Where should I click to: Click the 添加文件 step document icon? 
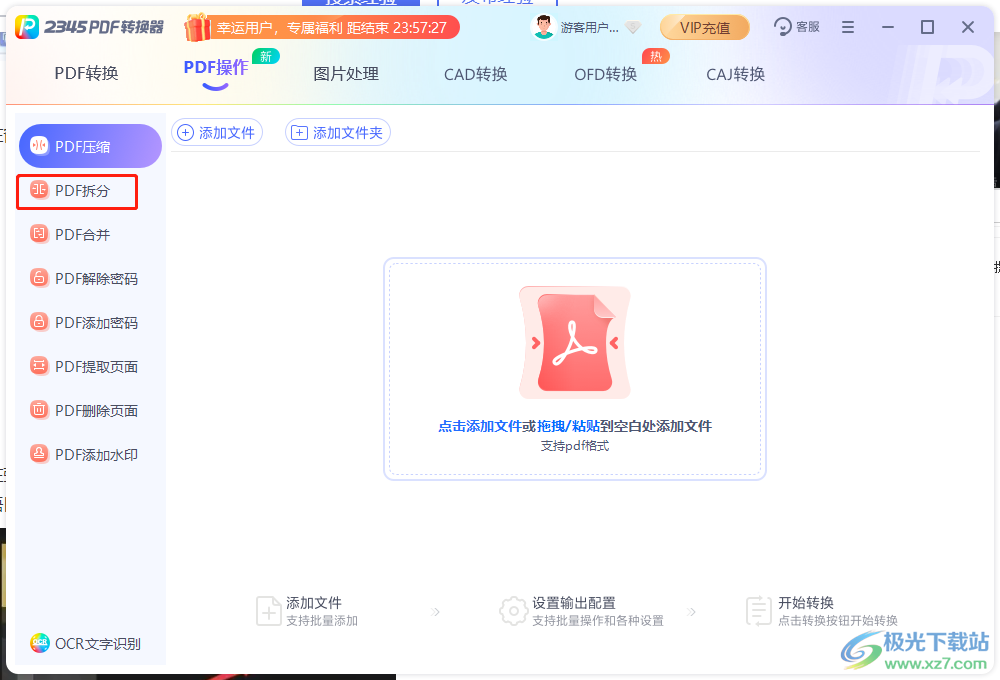tap(268, 611)
